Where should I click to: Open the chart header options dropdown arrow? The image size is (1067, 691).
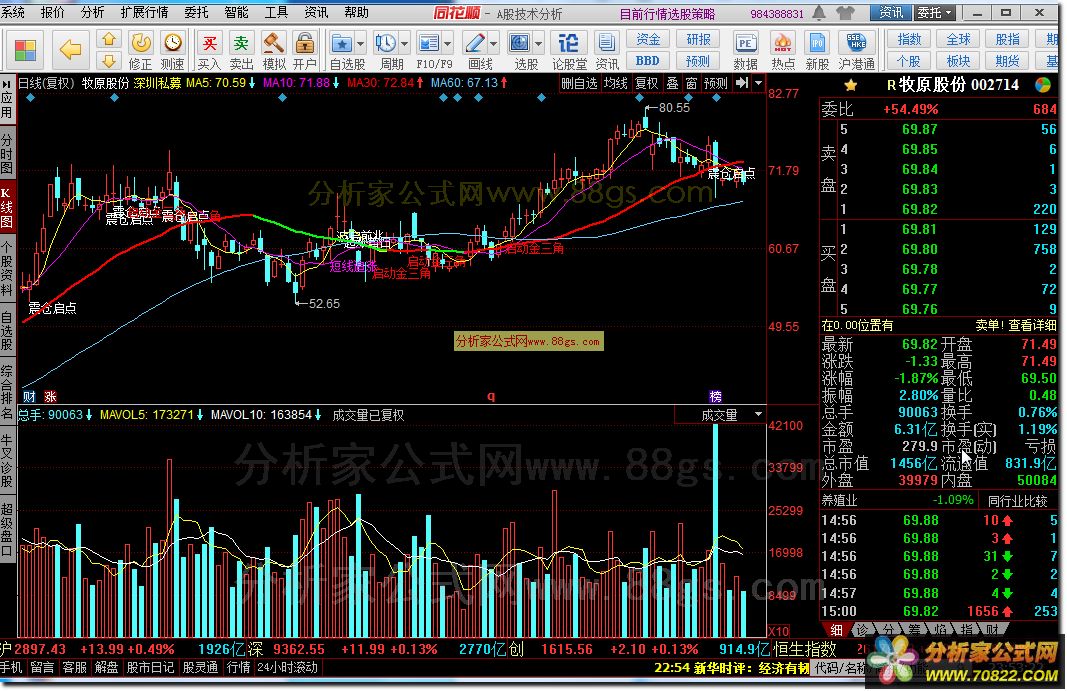pyautogui.click(x=758, y=83)
